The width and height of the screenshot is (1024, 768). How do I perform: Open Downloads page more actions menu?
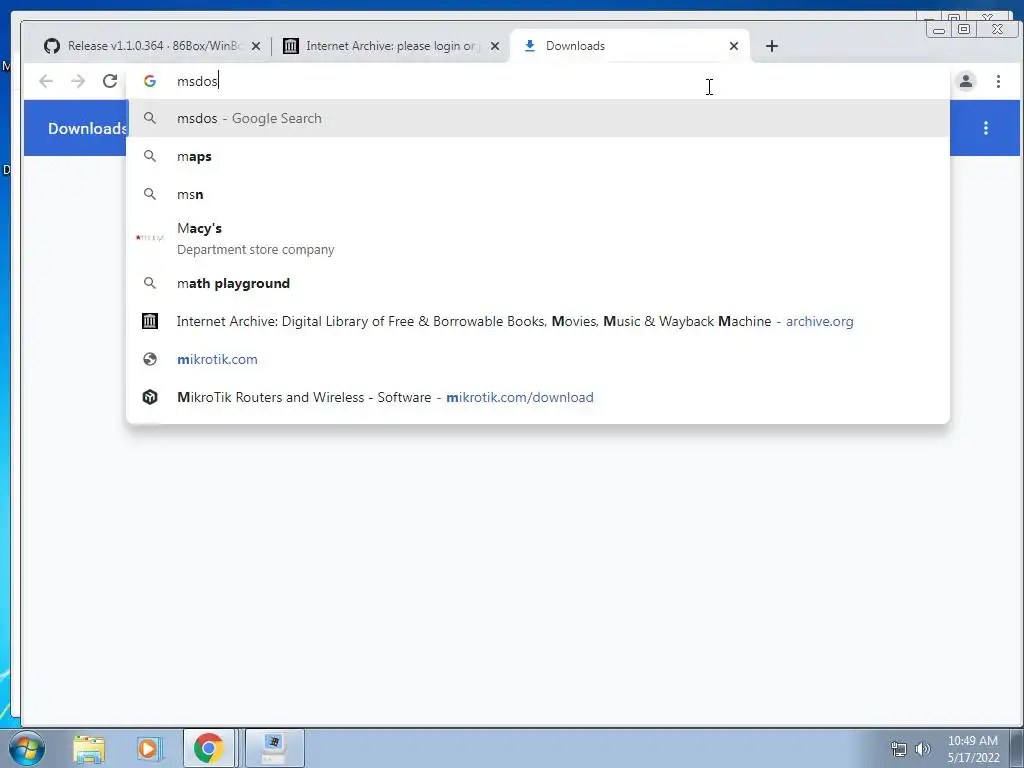tap(986, 128)
